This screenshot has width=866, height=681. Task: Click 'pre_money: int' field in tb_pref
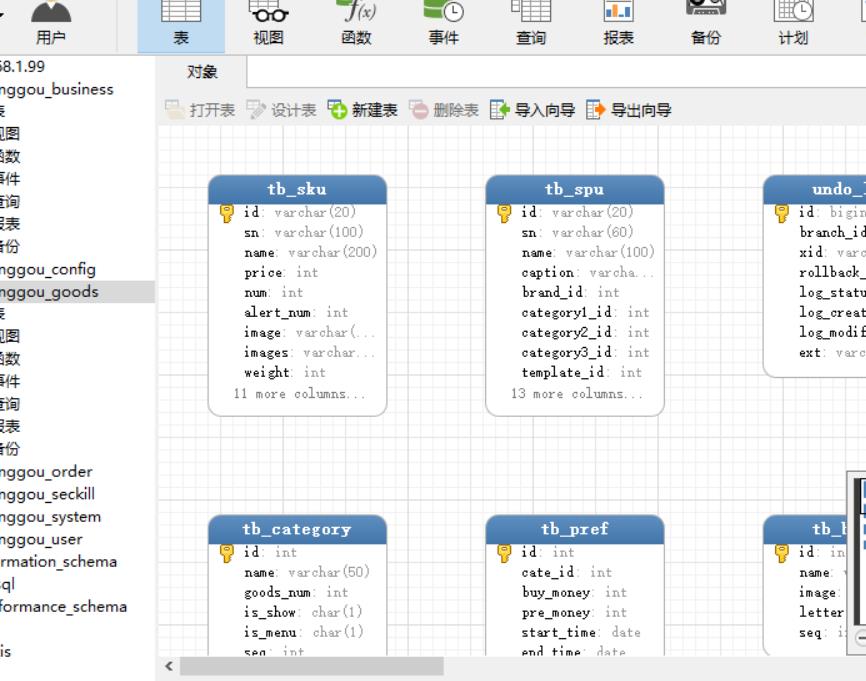[x=574, y=613]
